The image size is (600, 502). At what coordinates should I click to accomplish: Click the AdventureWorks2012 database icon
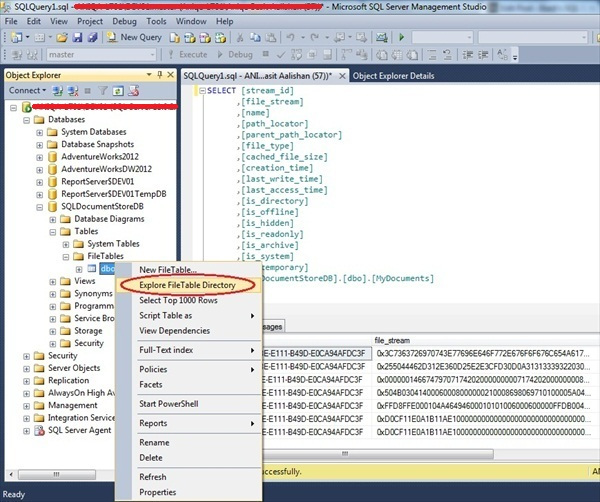(54, 157)
